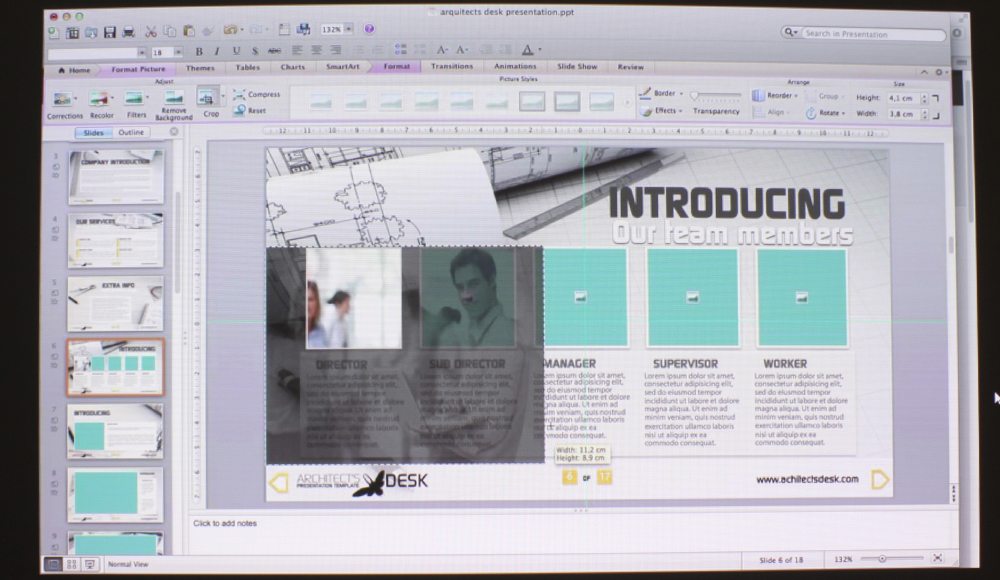1000x580 pixels.
Task: Toggle Italic formatting
Action: pyautogui.click(x=217, y=51)
